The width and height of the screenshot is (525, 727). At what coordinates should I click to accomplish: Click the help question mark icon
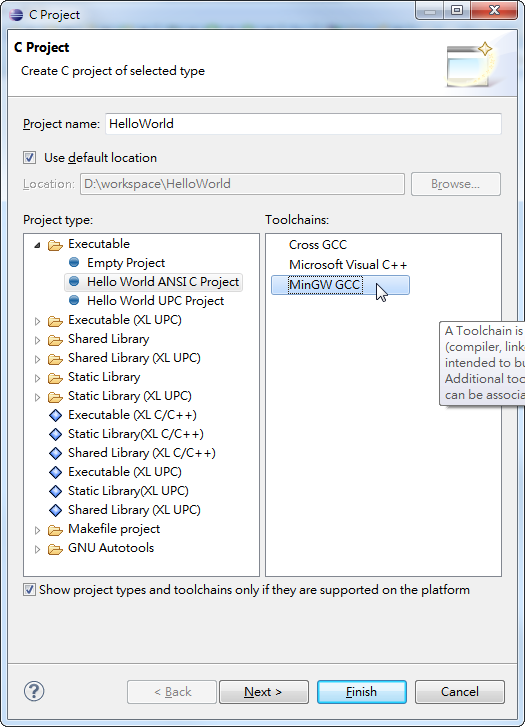coord(34,691)
